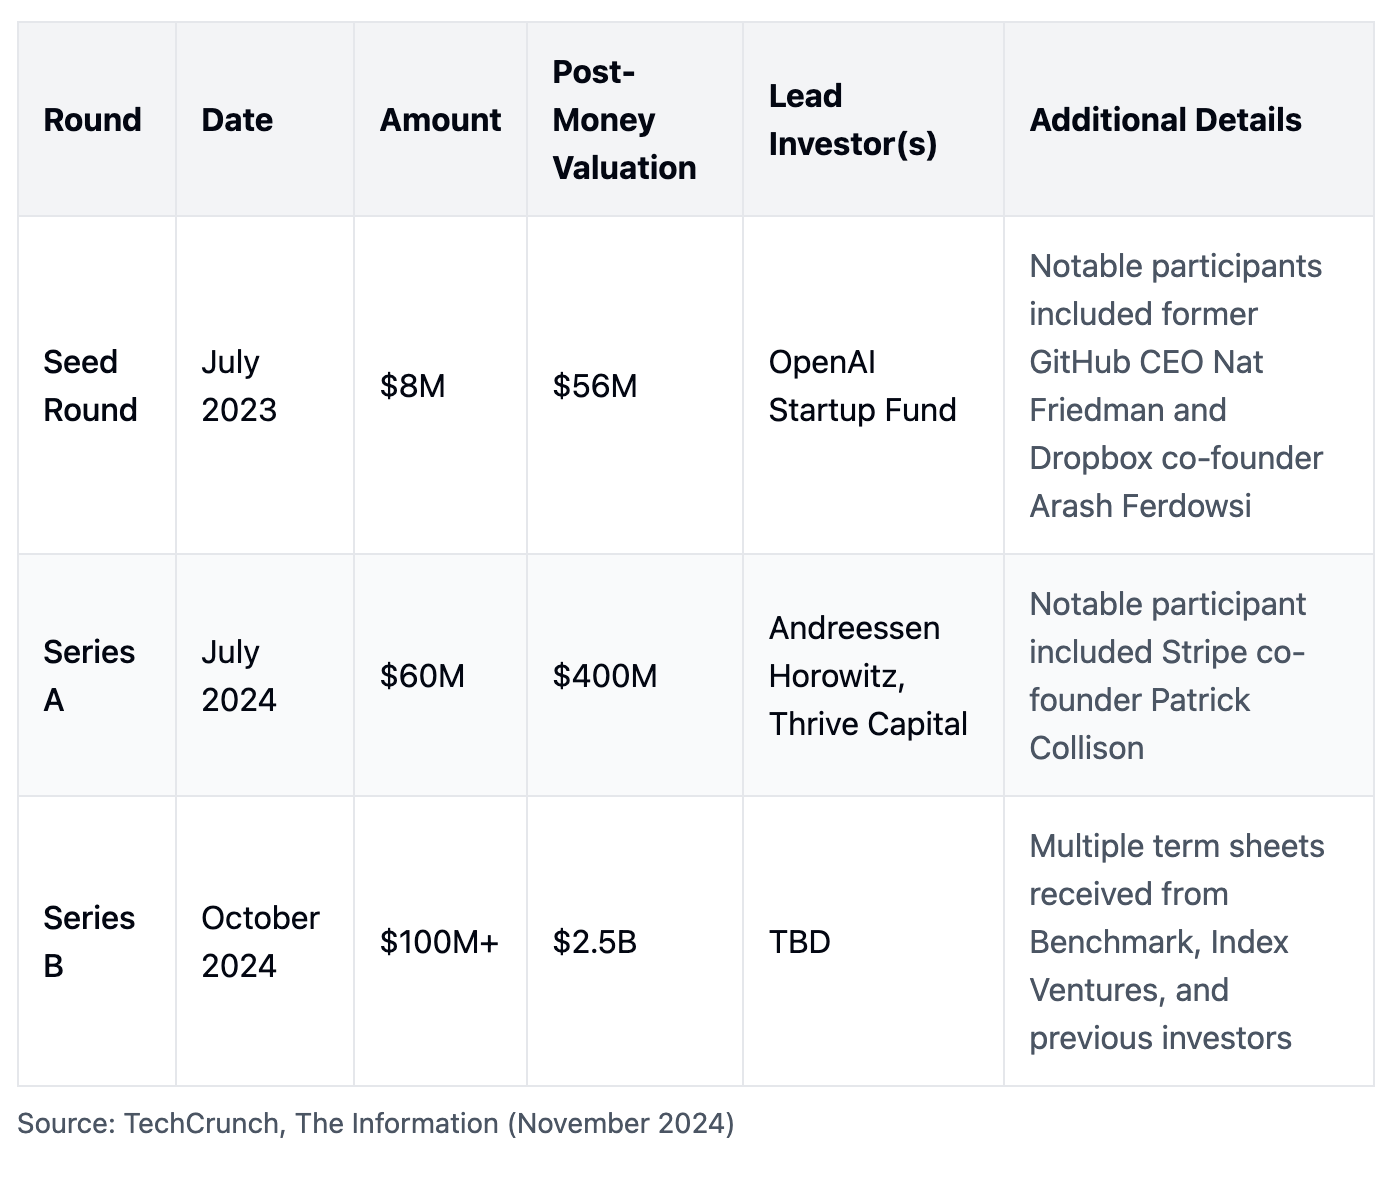
Task: Select the OpenAI Startup Fund cell
Action: [x=862, y=386]
